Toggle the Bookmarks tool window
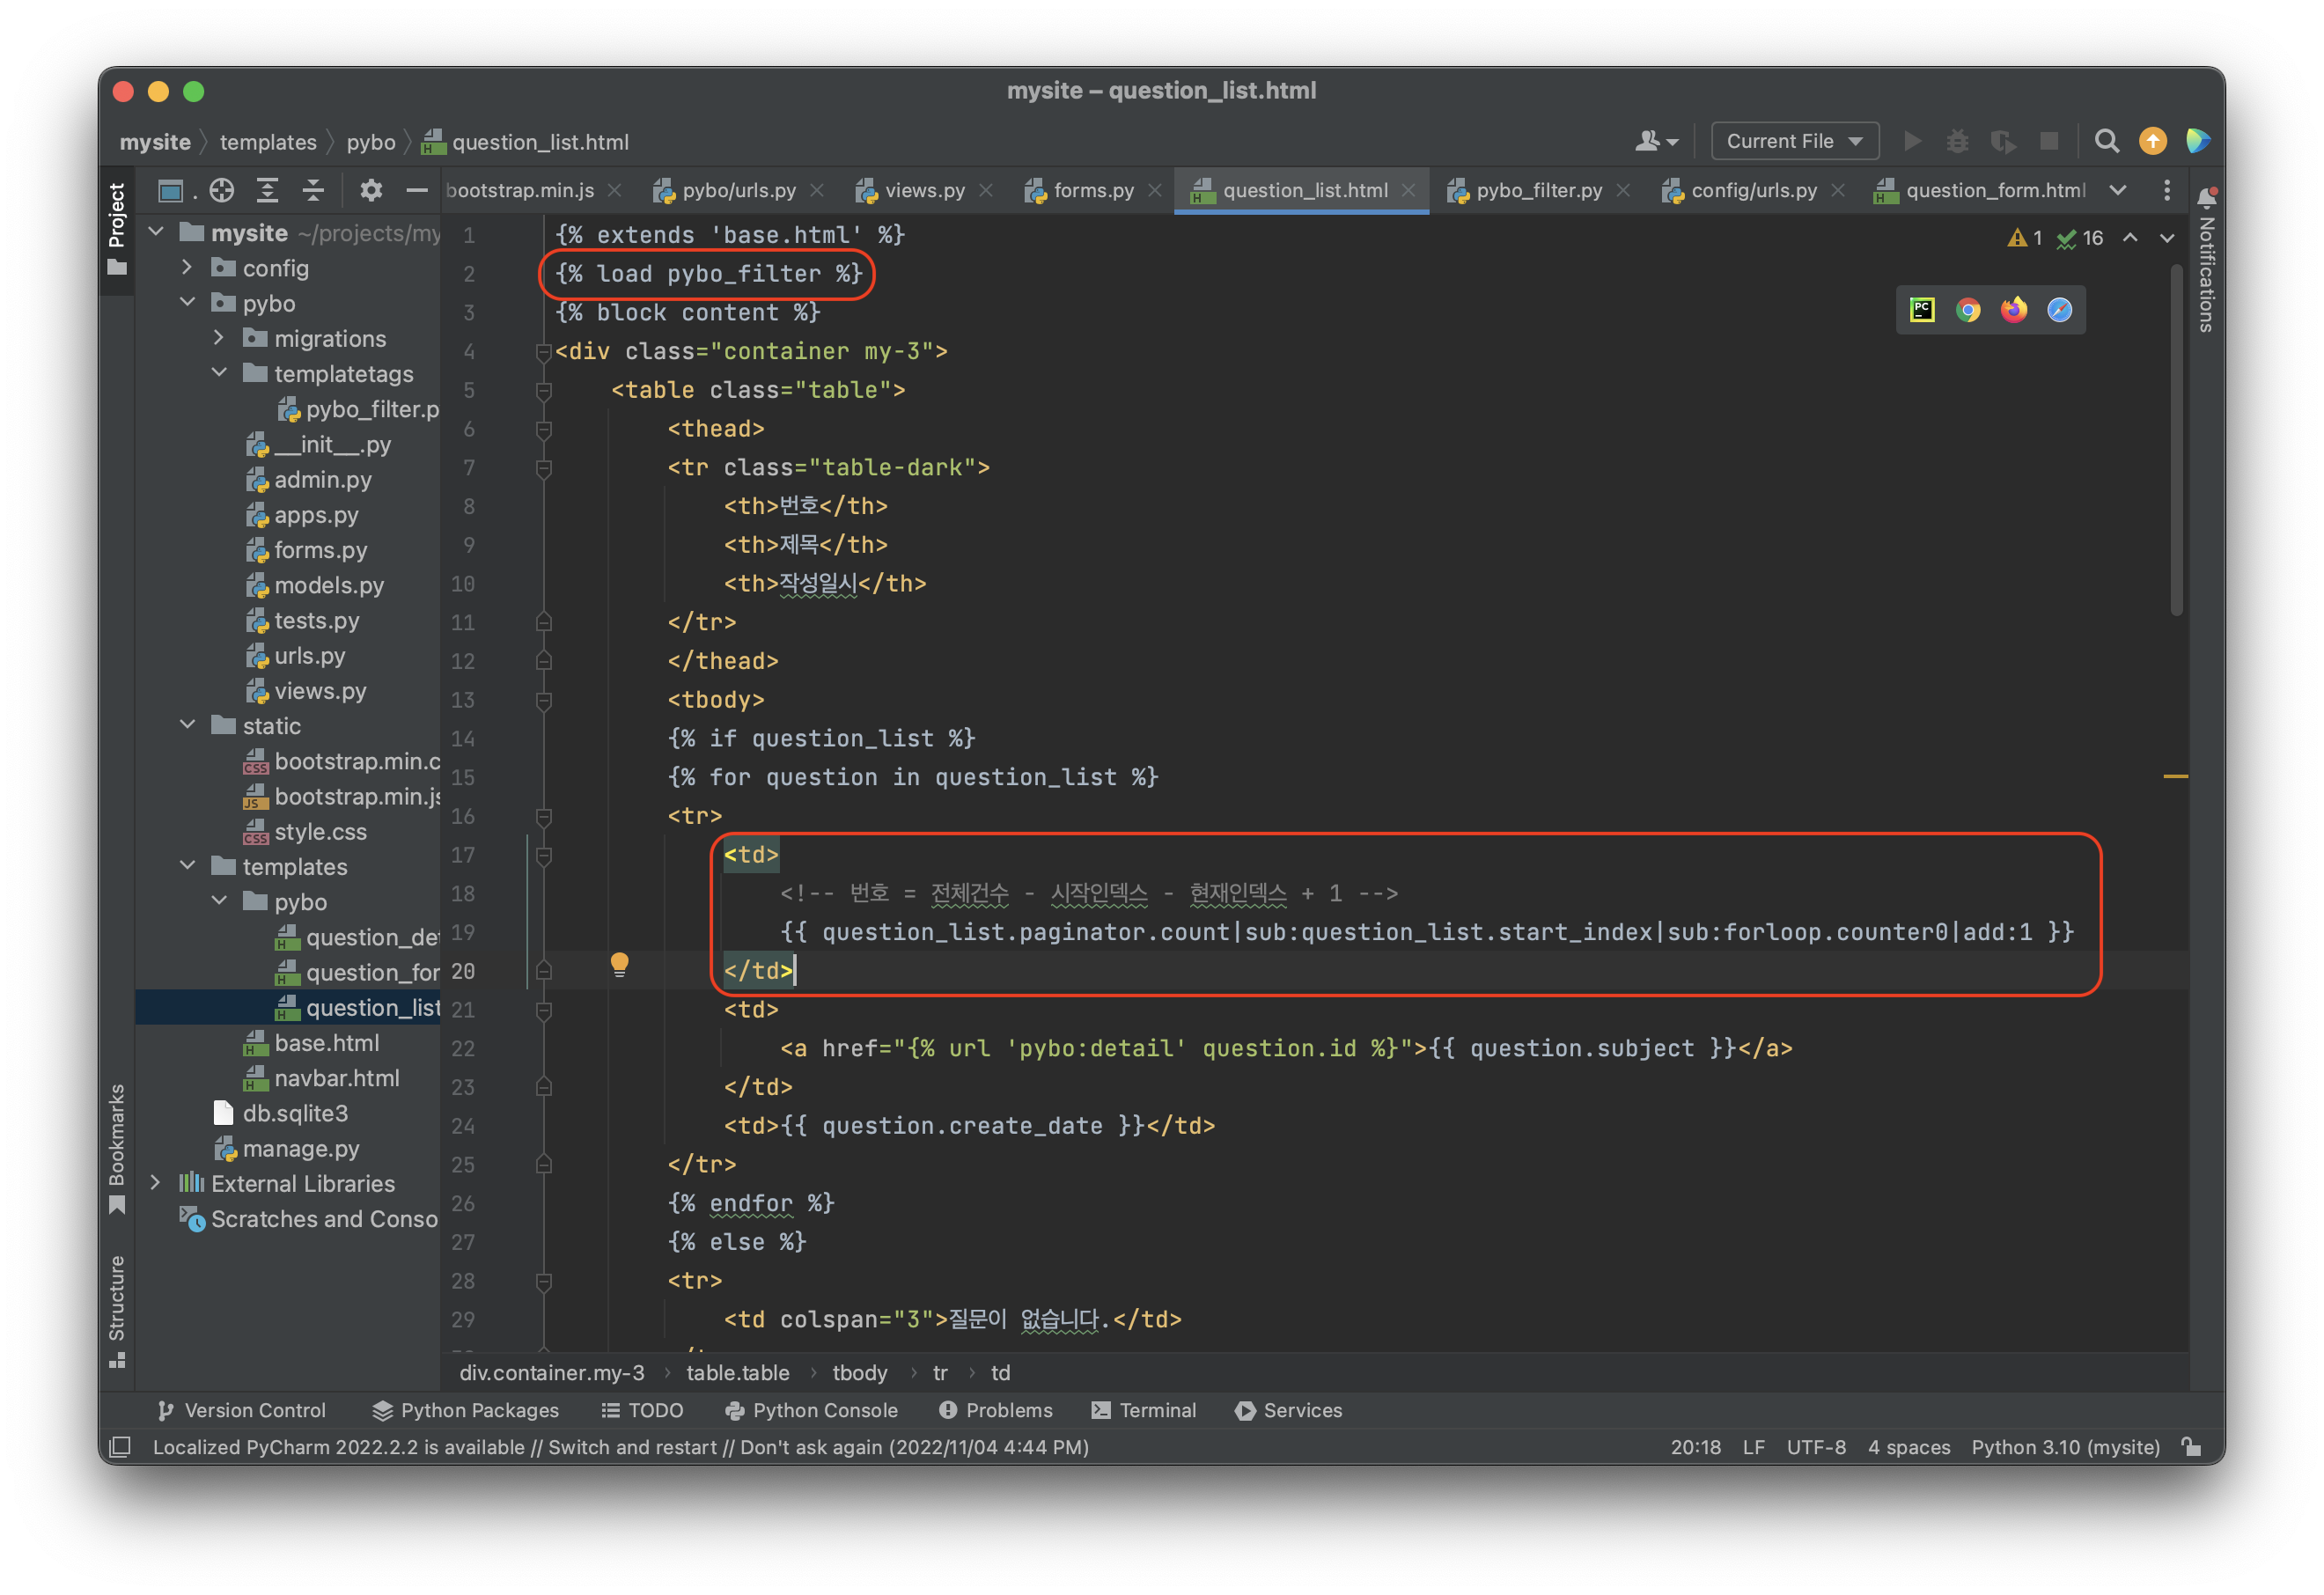This screenshot has height=1595, width=2324. click(x=117, y=1148)
